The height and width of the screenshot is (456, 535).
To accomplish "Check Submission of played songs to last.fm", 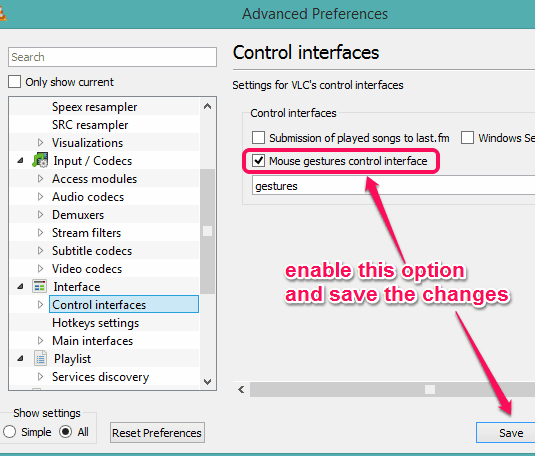I will 258,138.
